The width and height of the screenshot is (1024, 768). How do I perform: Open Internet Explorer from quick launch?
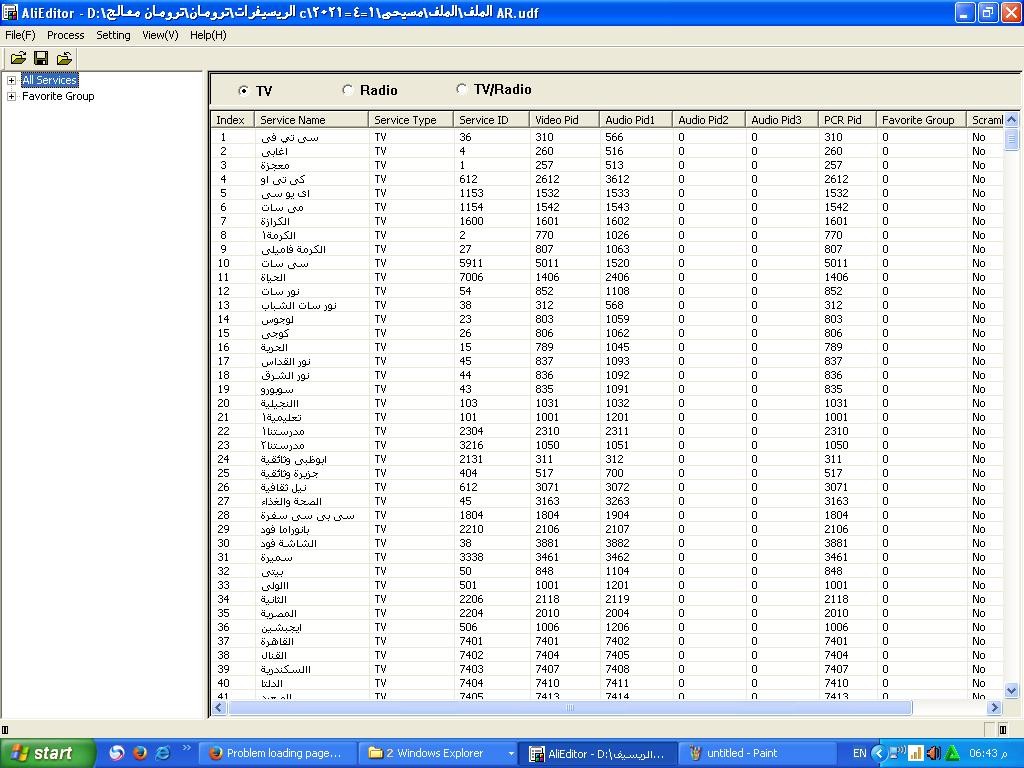point(163,753)
